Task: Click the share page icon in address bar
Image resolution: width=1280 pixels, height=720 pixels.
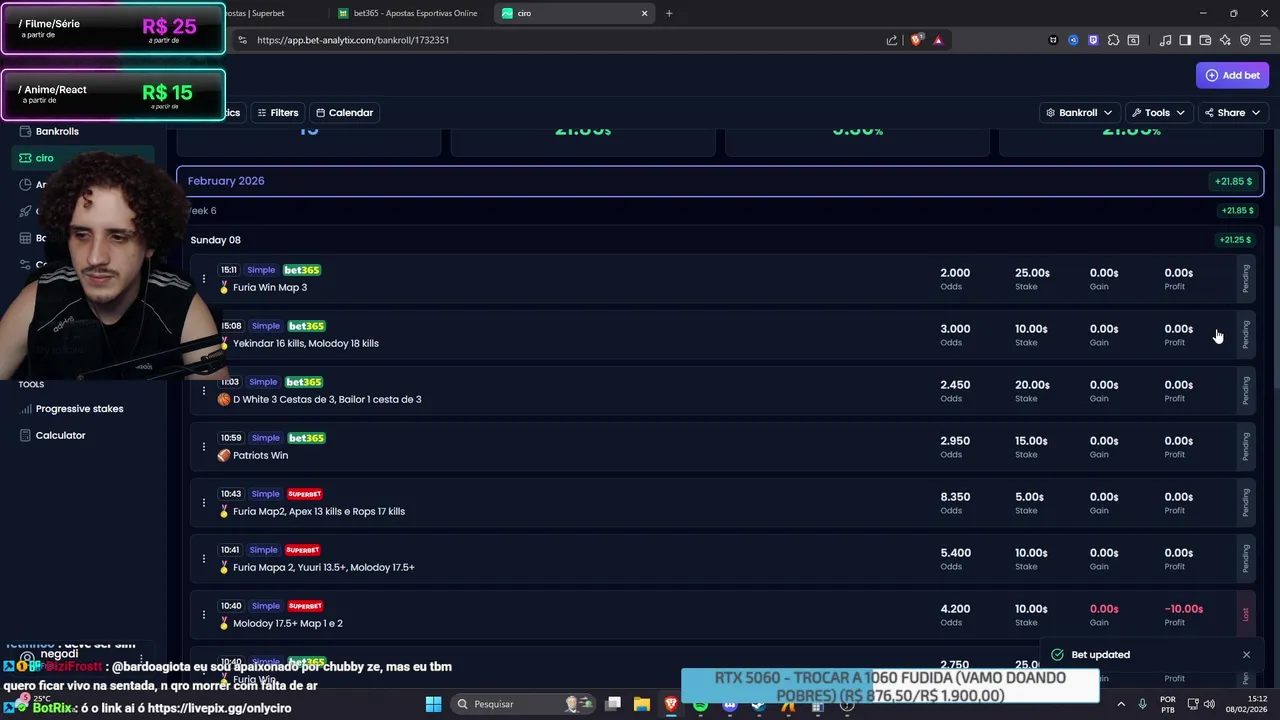Action: (x=892, y=40)
